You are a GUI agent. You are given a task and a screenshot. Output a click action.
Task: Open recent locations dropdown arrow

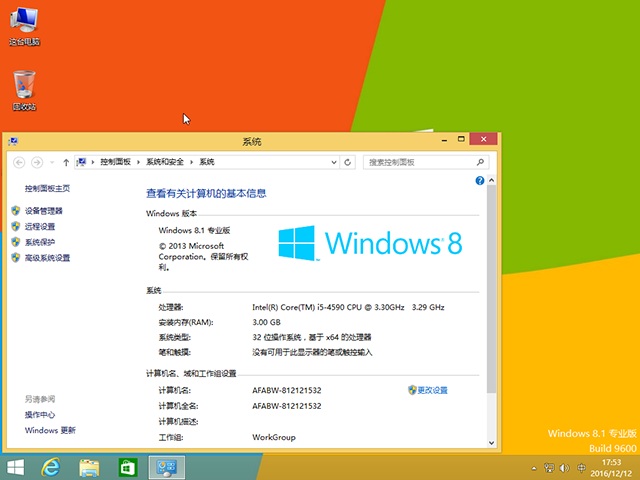point(52,162)
